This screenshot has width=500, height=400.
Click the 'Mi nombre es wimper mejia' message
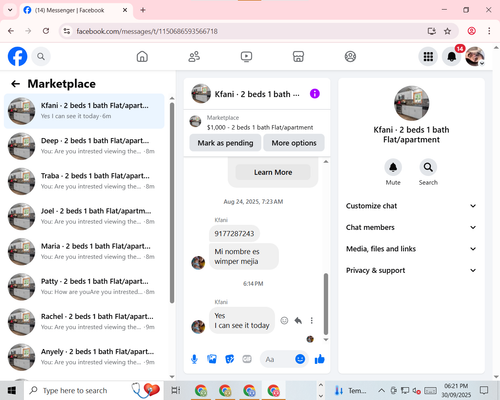click(244, 256)
